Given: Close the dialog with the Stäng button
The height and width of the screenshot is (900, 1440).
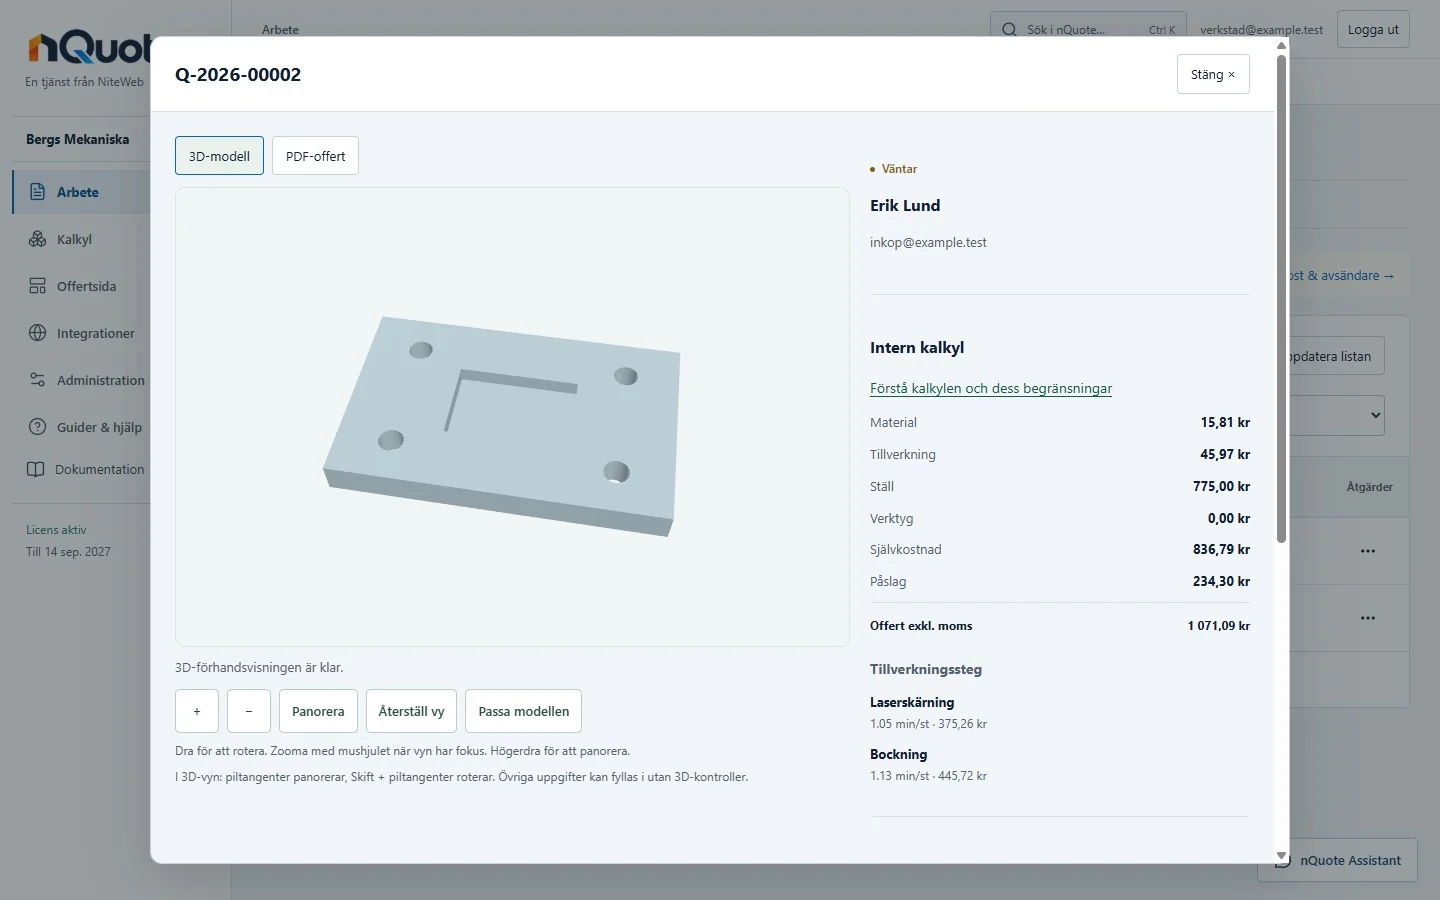Looking at the screenshot, I should click(1213, 74).
